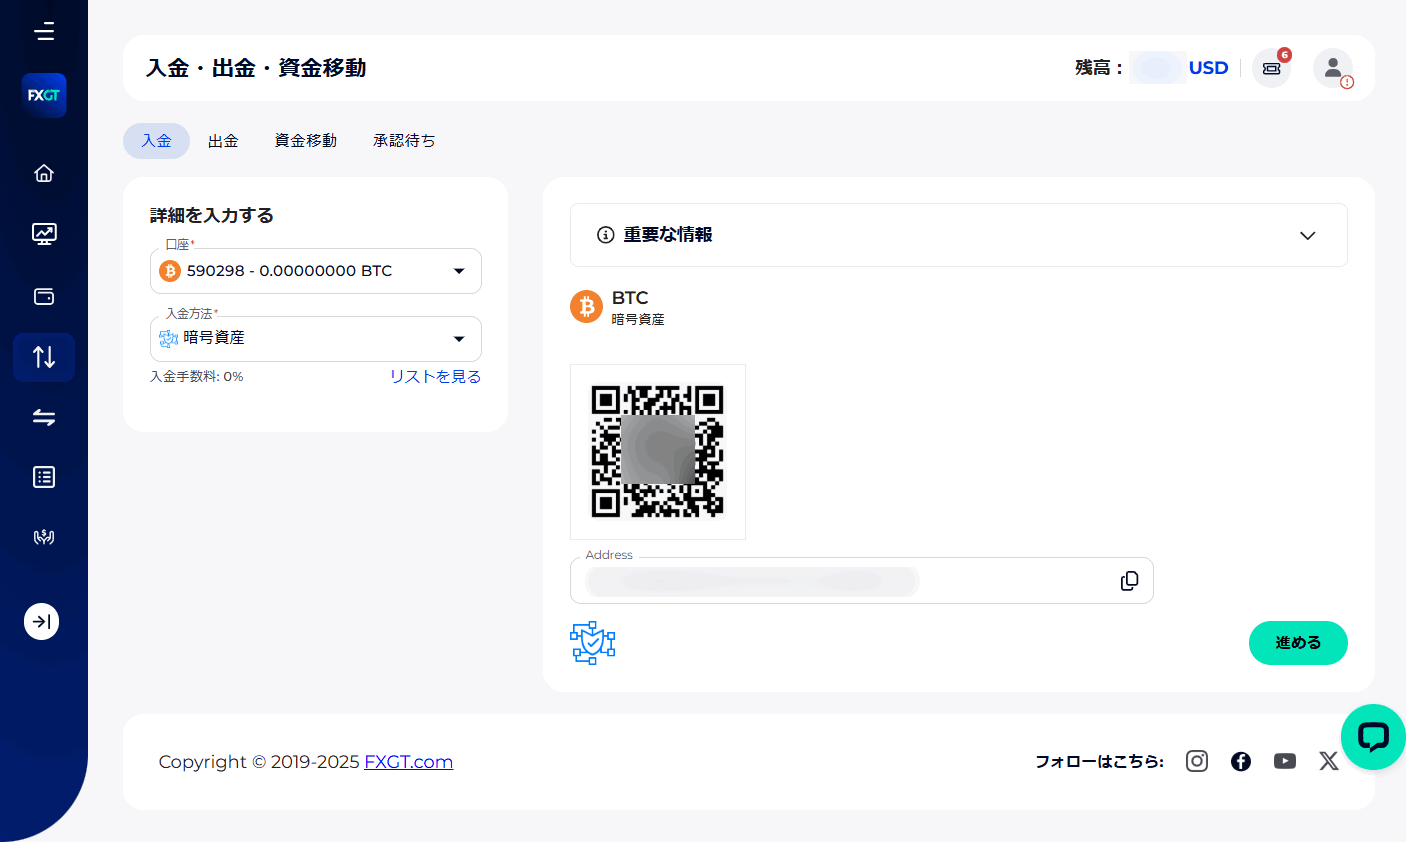This screenshot has width=1406, height=842.
Task: Click the info icon beside 重要な情報
Action: point(605,235)
